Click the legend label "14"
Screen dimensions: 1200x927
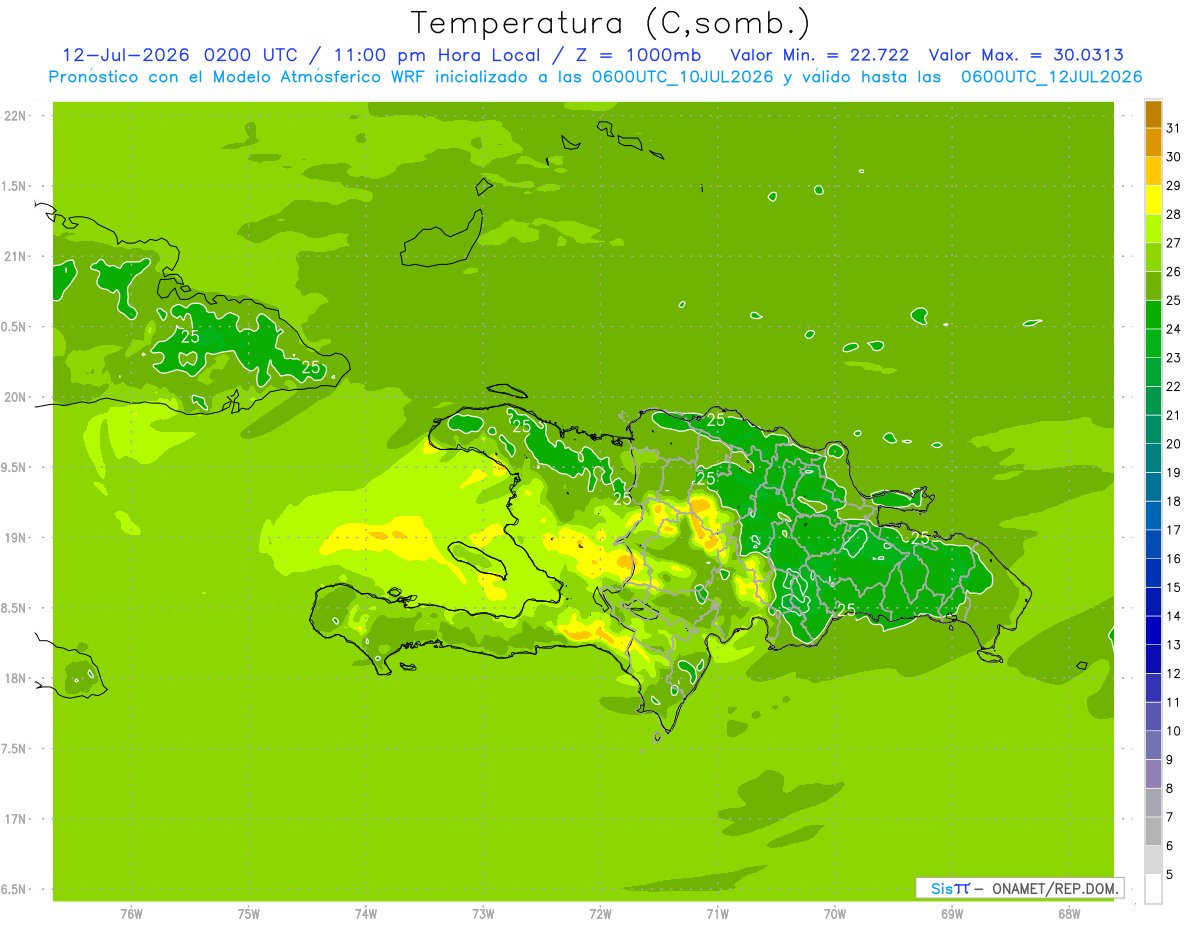1174,616
